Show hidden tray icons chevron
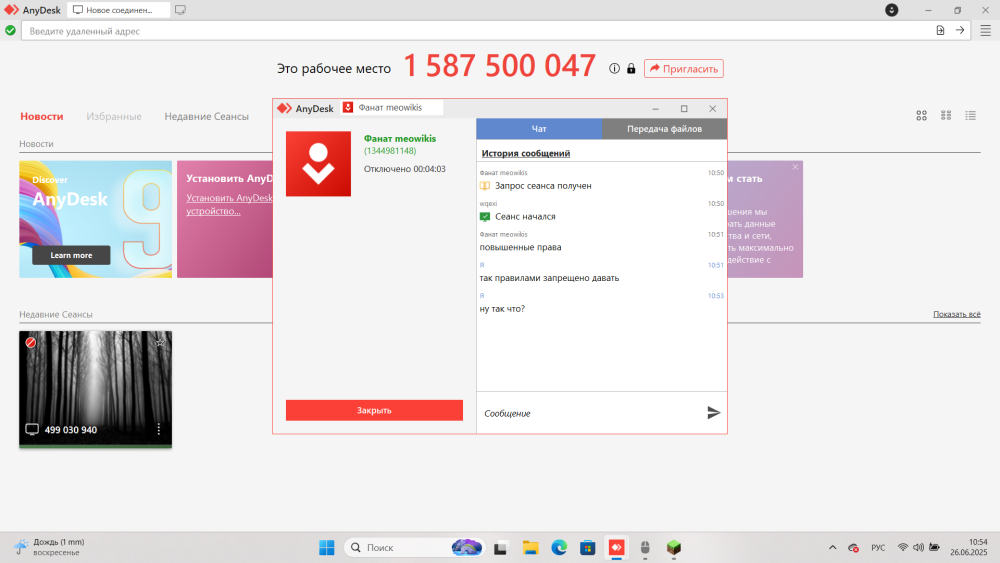Image resolution: width=1000 pixels, height=563 pixels. click(832, 547)
